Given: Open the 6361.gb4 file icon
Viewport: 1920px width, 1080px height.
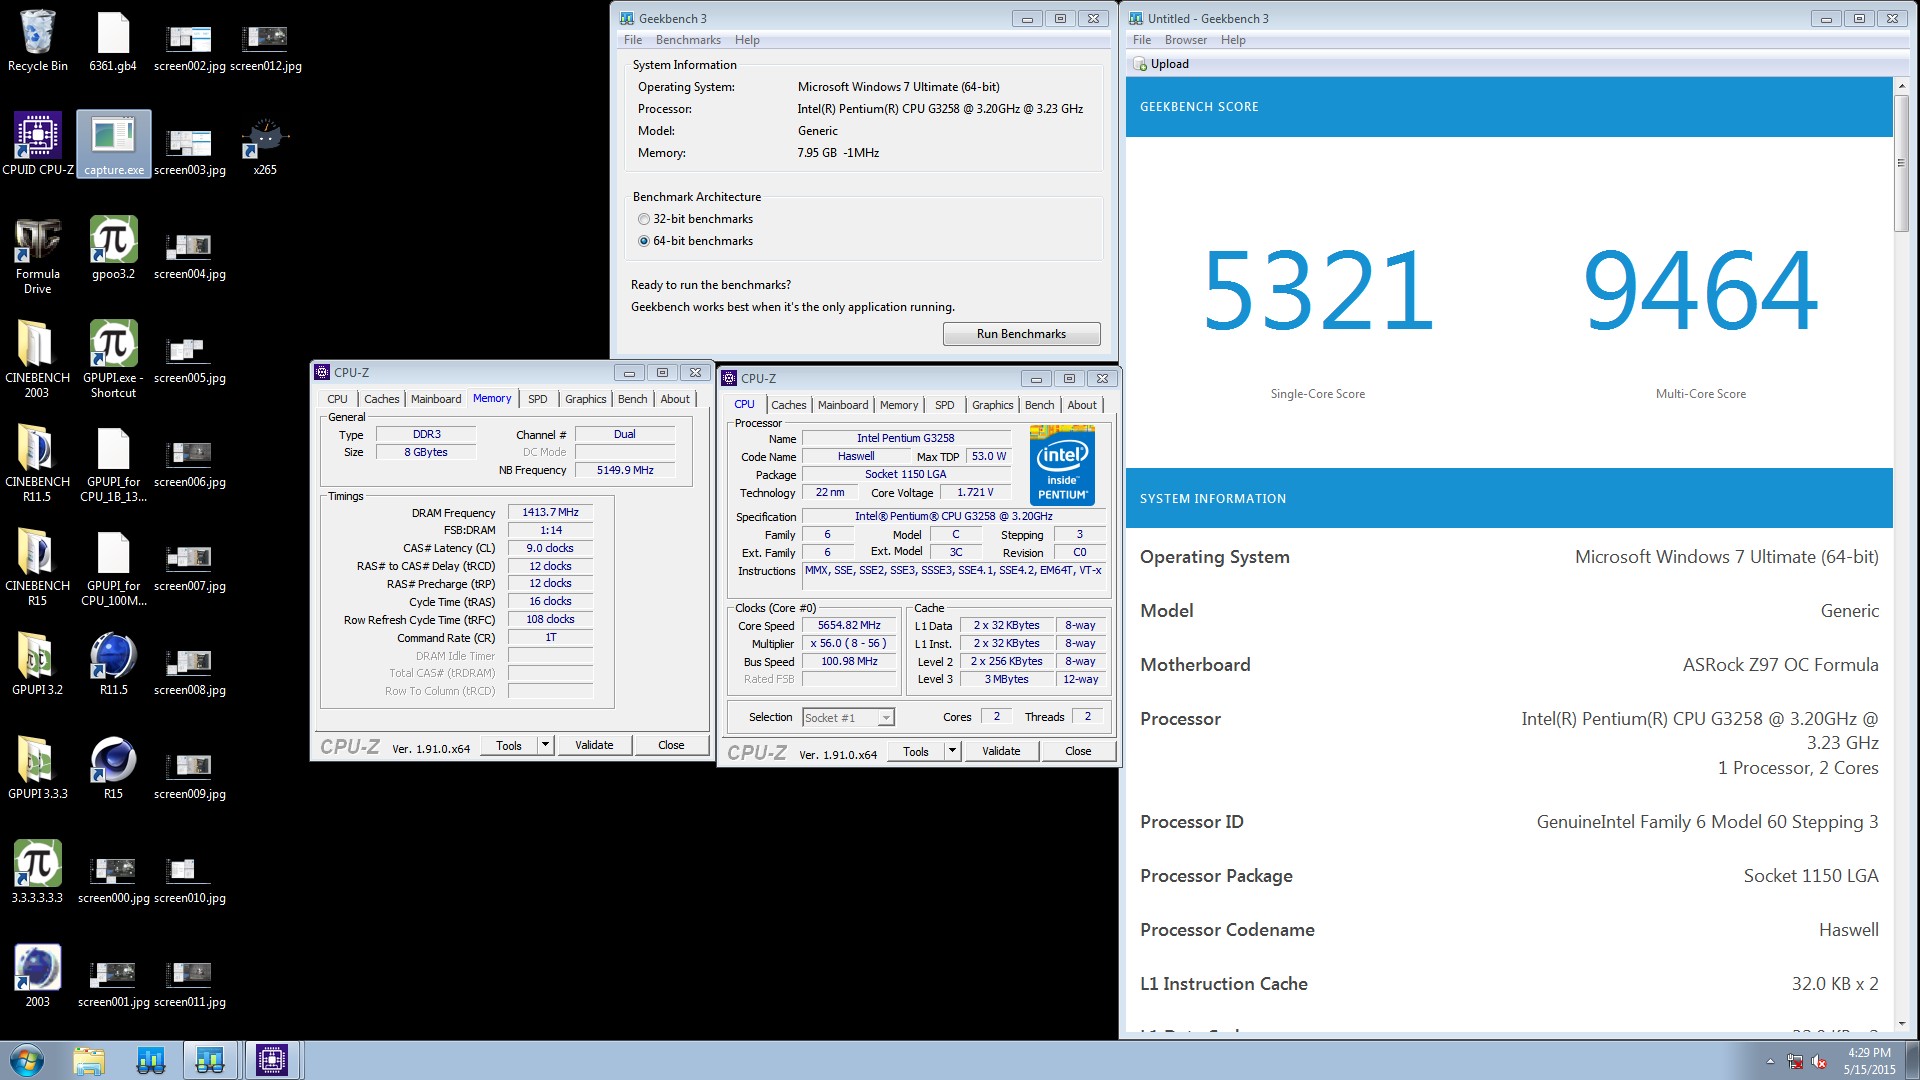Looking at the screenshot, I should (x=113, y=41).
